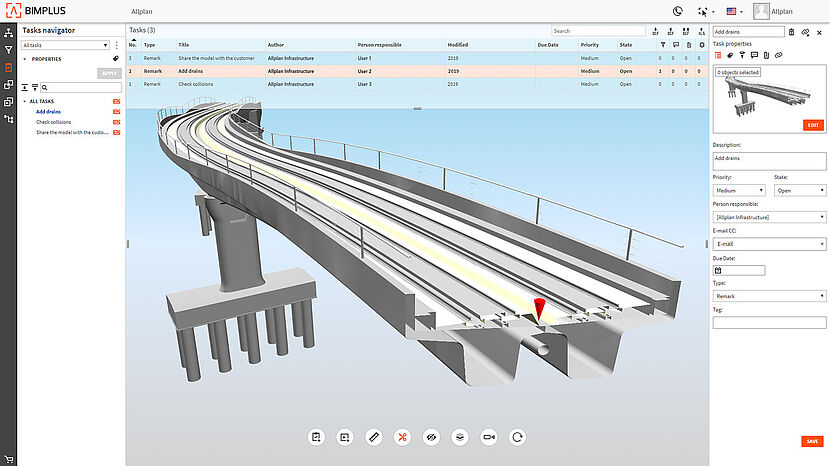Open the layers tool in bottom toolbar
The image size is (830, 466).
460,437
